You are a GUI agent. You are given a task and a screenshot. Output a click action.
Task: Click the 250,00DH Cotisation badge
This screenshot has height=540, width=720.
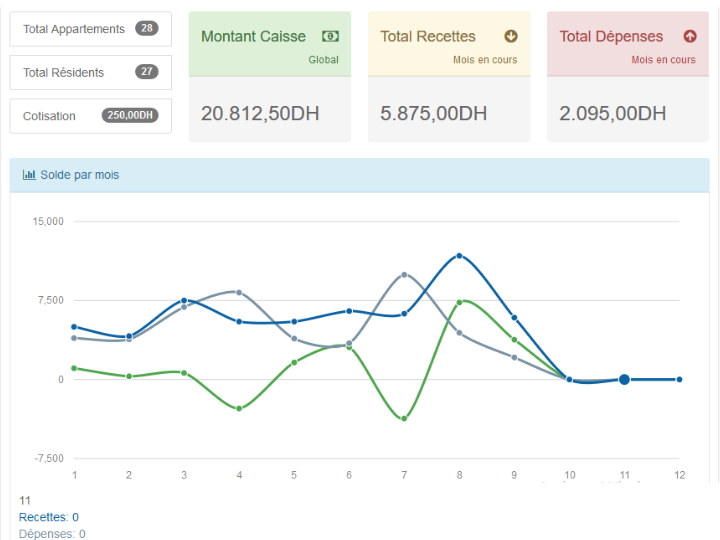(x=130, y=115)
